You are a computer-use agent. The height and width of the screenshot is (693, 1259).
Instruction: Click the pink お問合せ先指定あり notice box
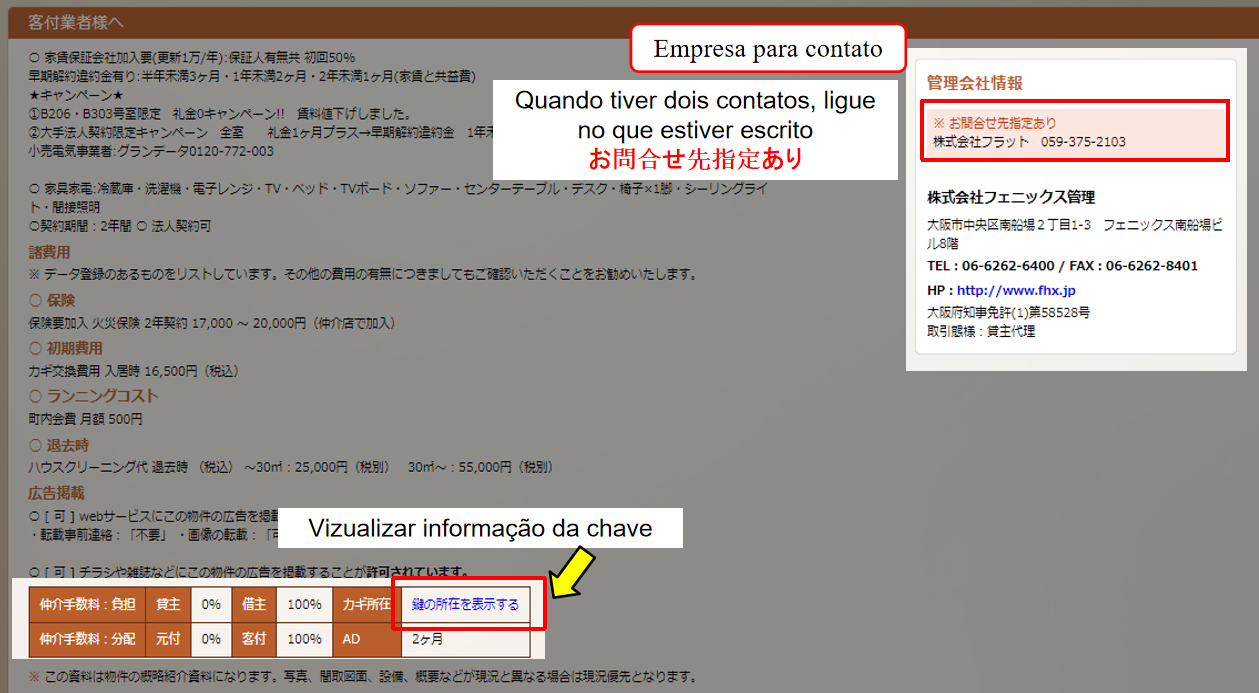coord(1073,132)
